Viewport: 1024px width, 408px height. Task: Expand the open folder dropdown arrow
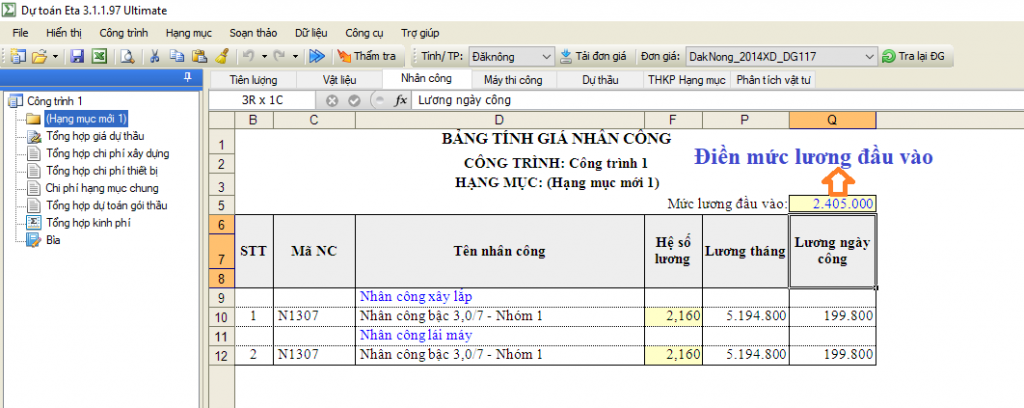click(x=55, y=57)
